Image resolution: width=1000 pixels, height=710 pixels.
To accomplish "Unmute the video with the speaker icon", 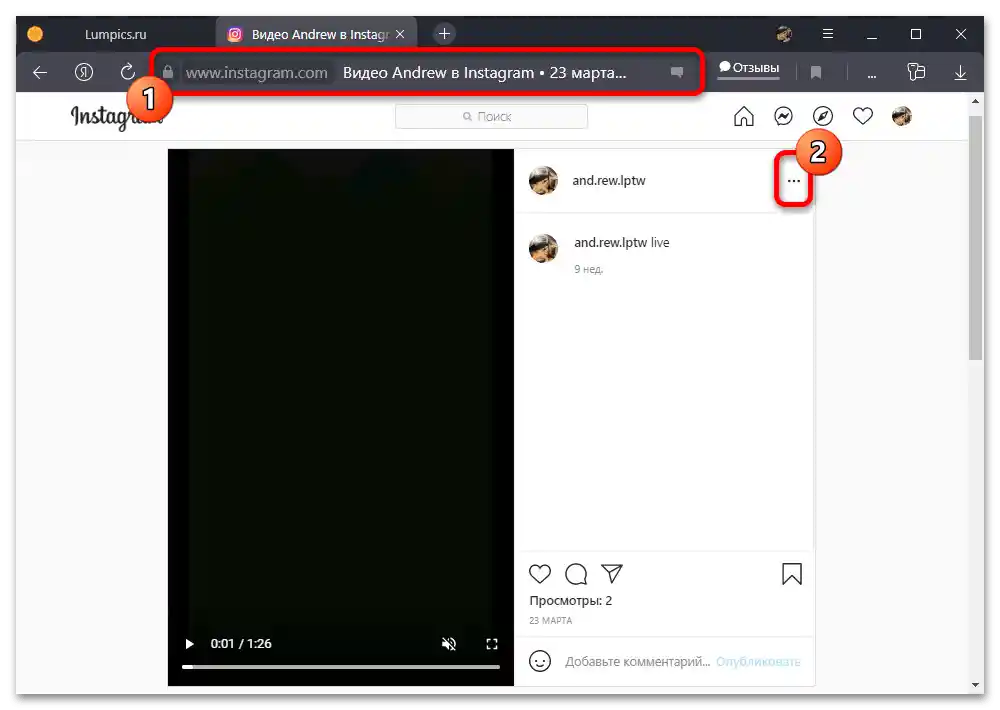I will [449, 644].
